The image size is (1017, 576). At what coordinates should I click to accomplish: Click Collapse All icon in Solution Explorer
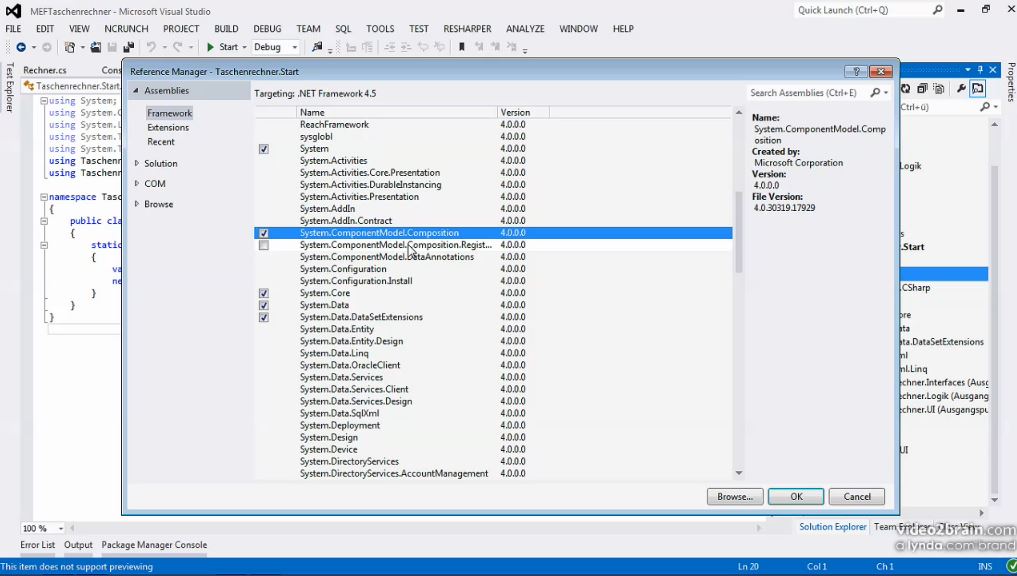tap(922, 89)
